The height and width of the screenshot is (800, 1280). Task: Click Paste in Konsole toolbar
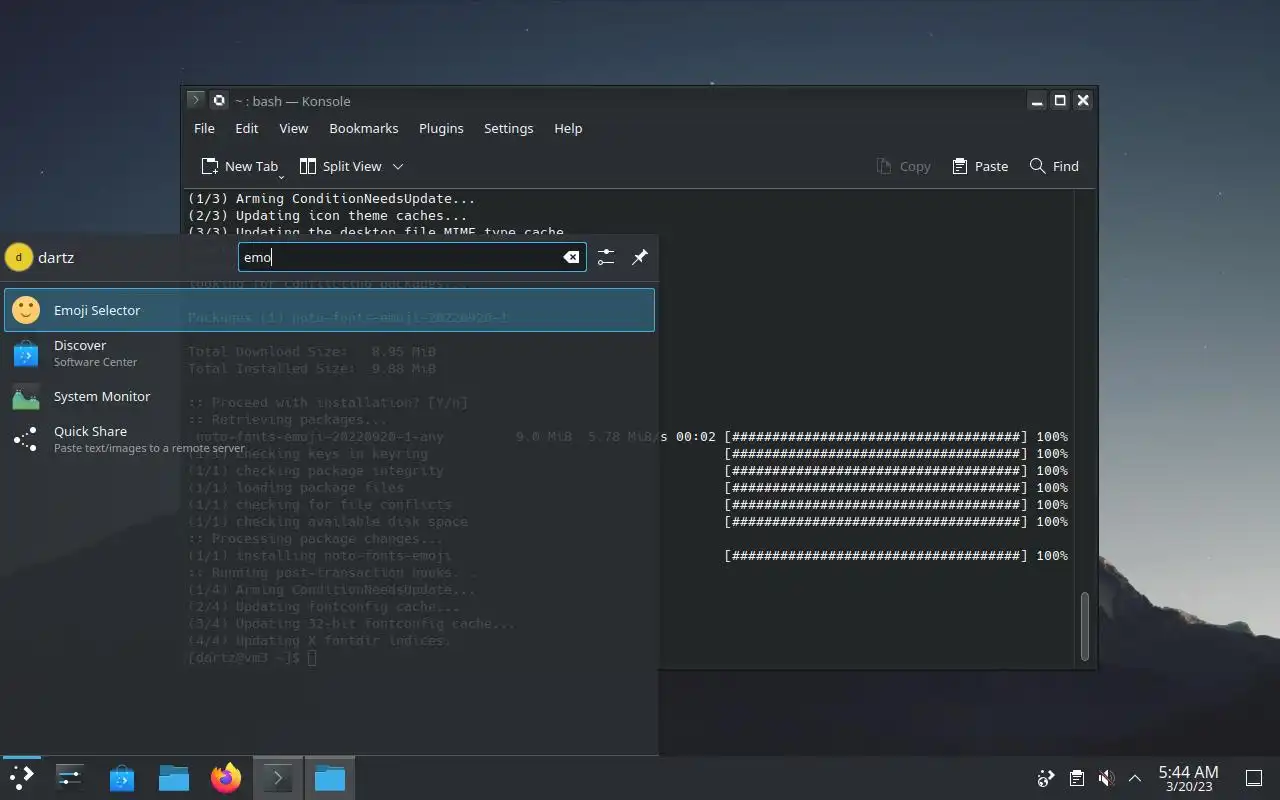[980, 166]
